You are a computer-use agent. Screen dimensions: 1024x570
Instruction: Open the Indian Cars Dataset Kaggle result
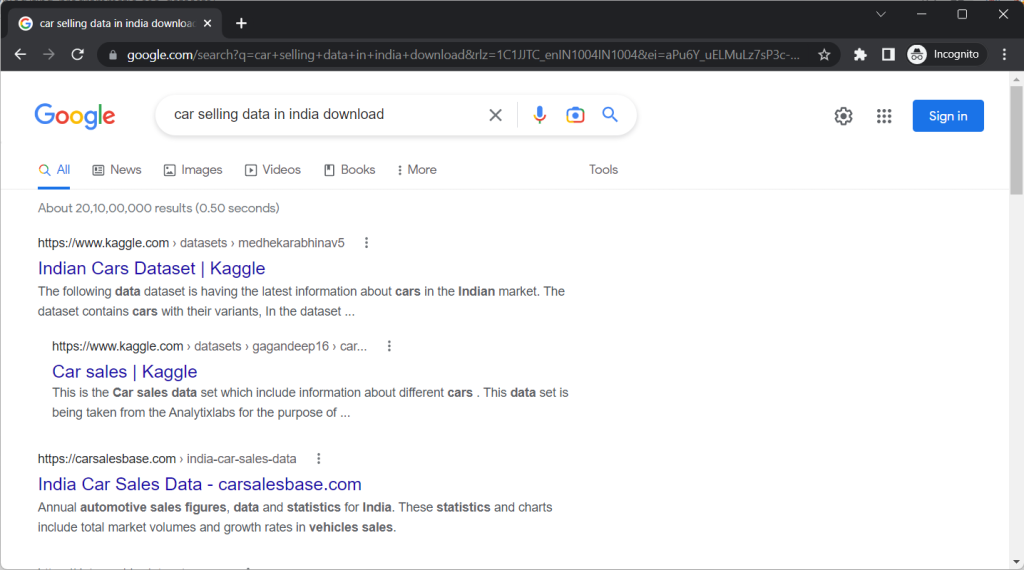[x=152, y=268]
